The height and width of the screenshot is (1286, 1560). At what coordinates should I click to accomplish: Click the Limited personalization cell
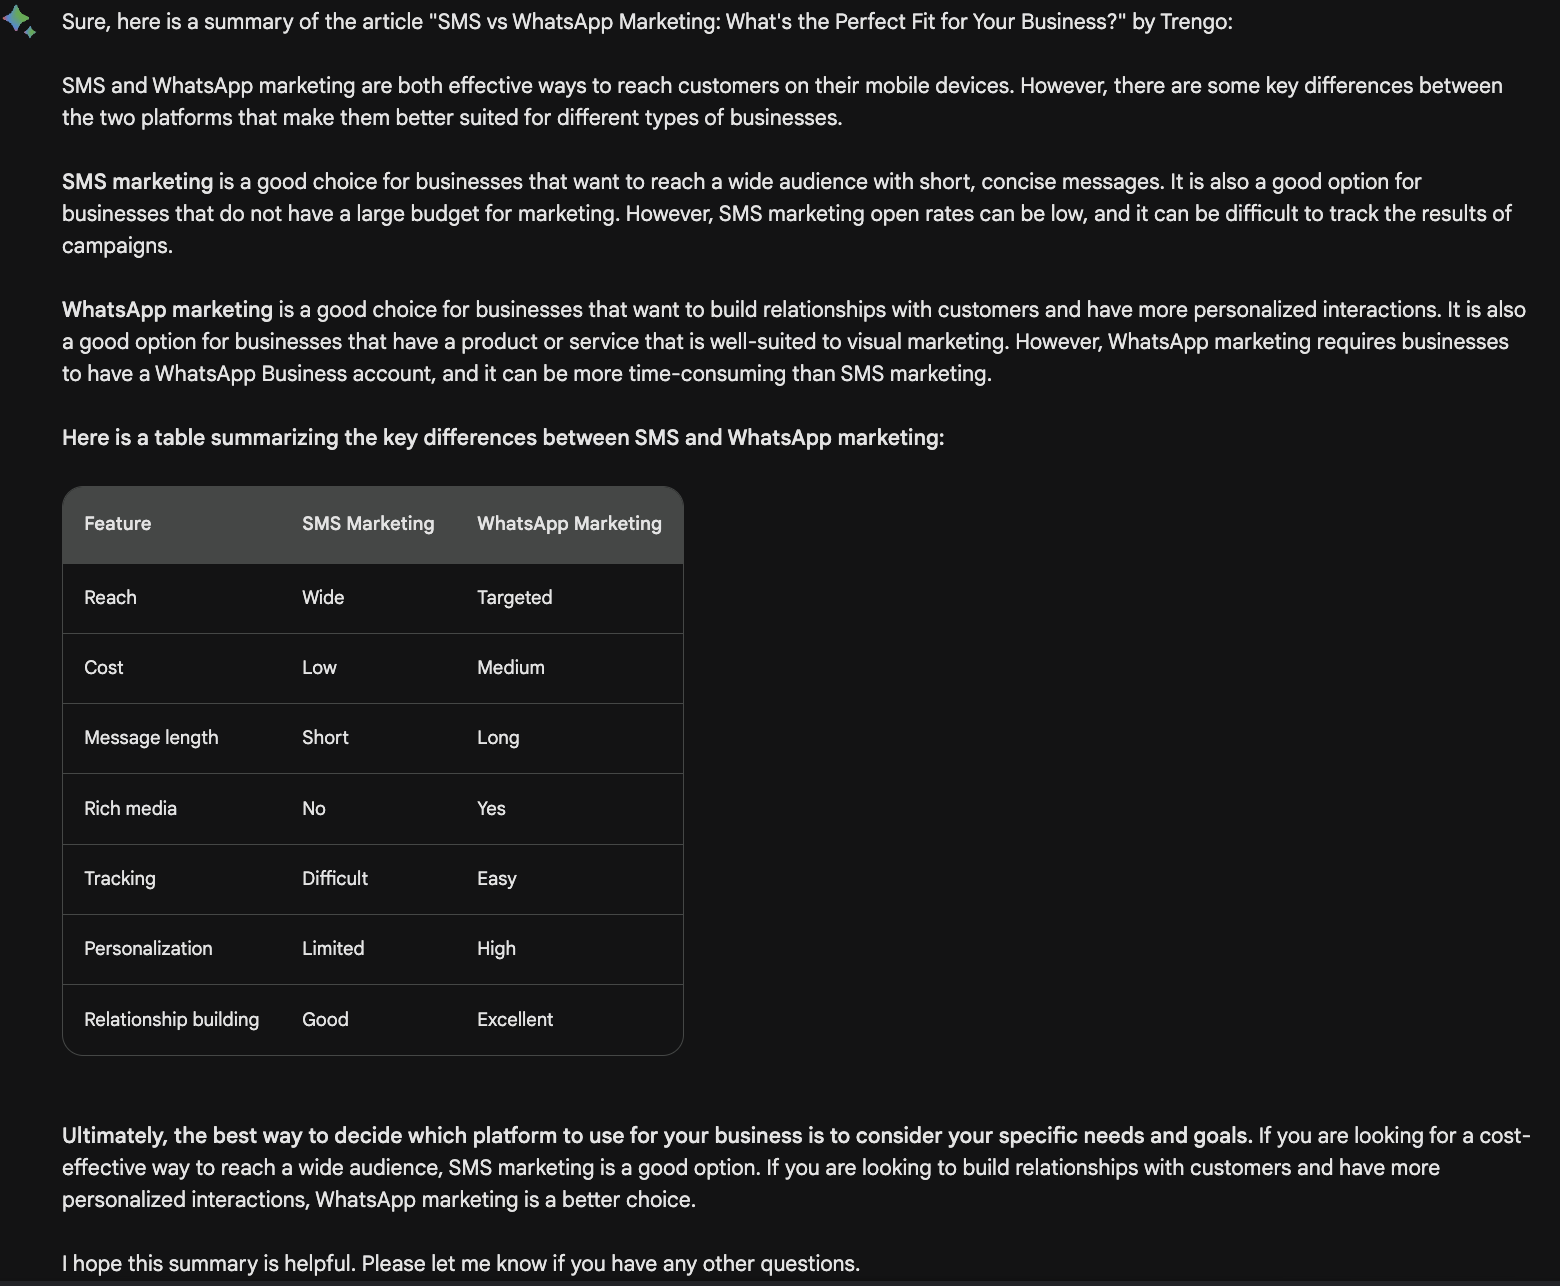[333, 949]
